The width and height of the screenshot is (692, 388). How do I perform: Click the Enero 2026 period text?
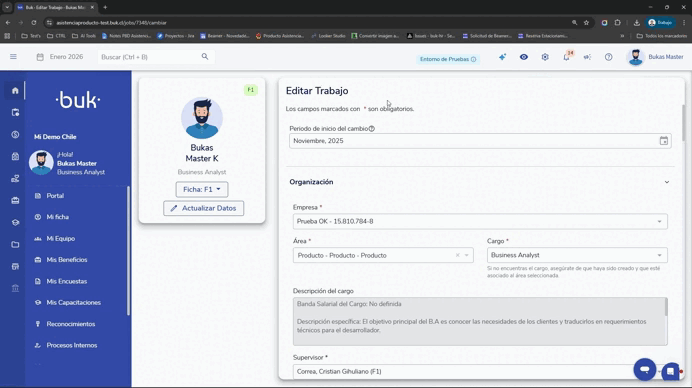(x=66, y=57)
